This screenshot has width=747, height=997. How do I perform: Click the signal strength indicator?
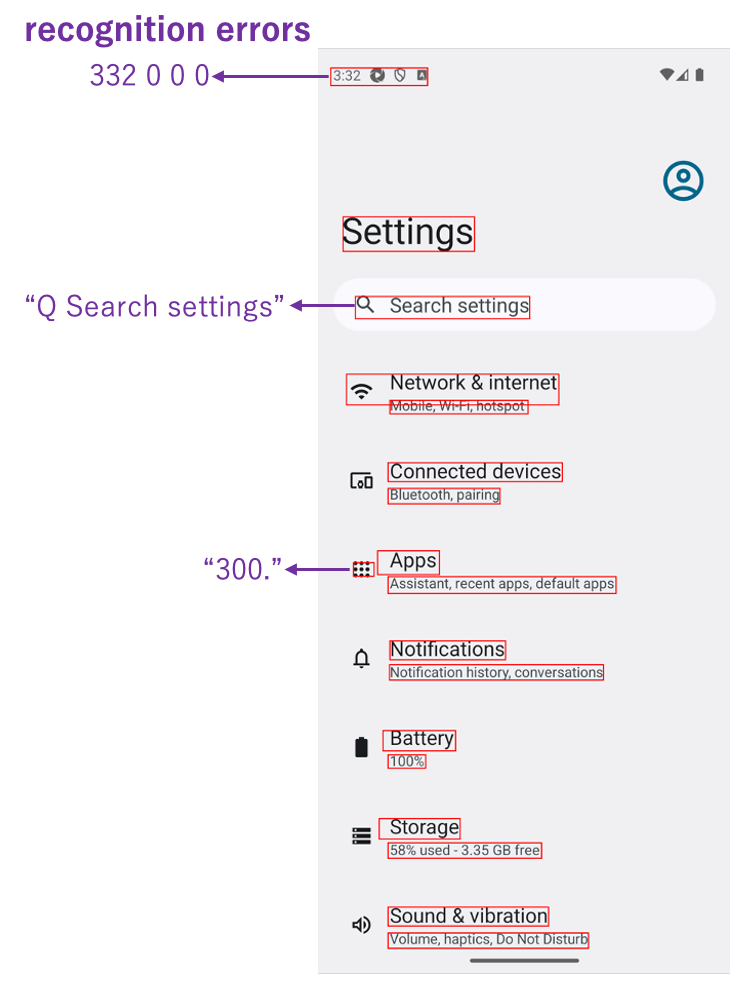coord(682,73)
